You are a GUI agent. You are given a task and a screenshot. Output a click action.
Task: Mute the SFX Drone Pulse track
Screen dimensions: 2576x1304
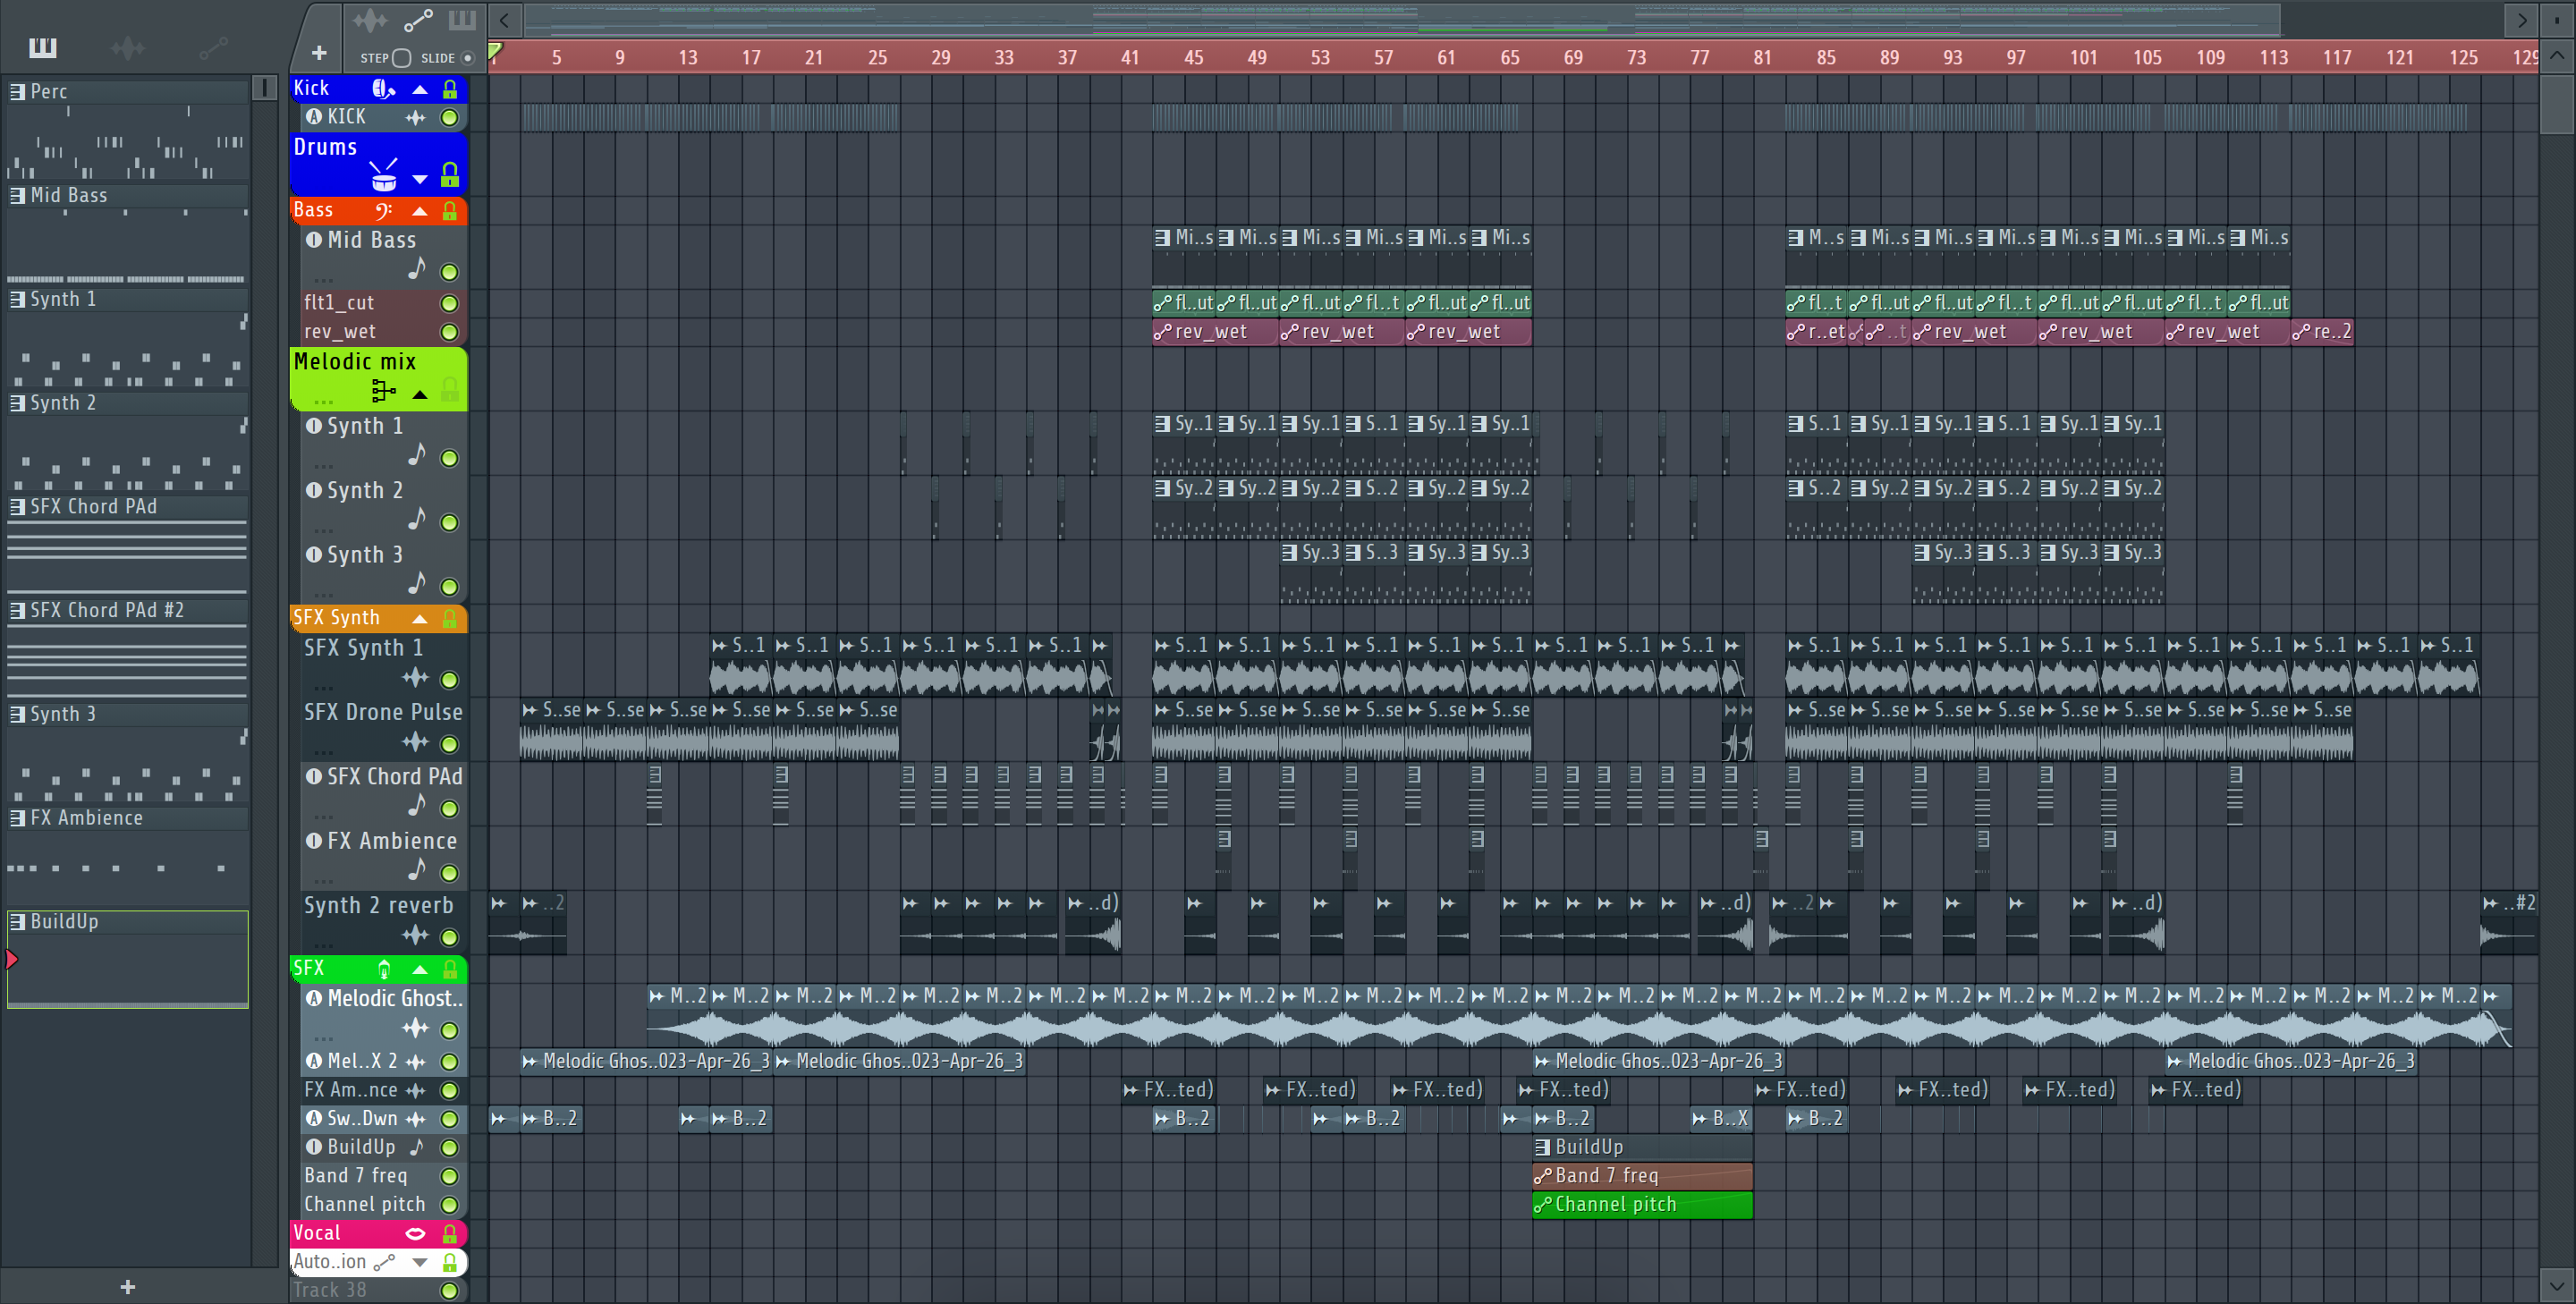(450, 744)
